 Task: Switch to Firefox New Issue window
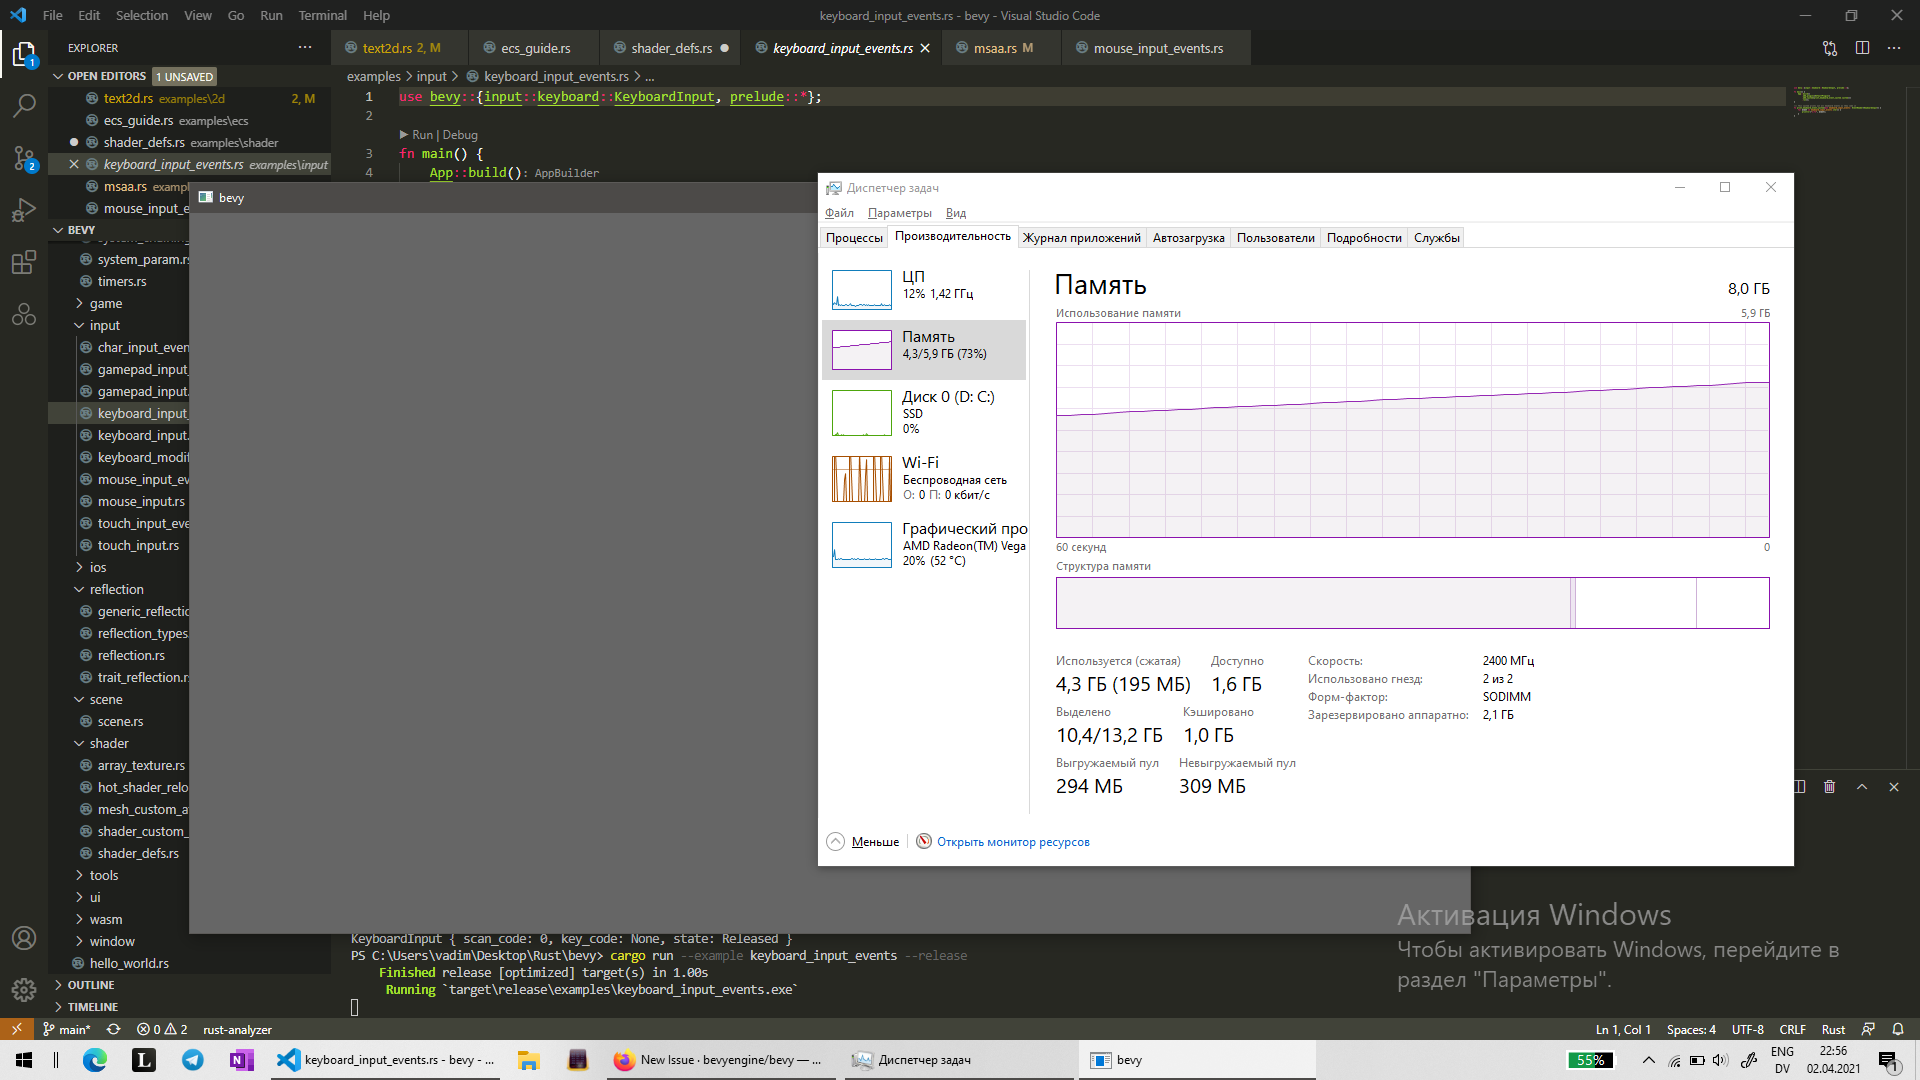(719, 1060)
